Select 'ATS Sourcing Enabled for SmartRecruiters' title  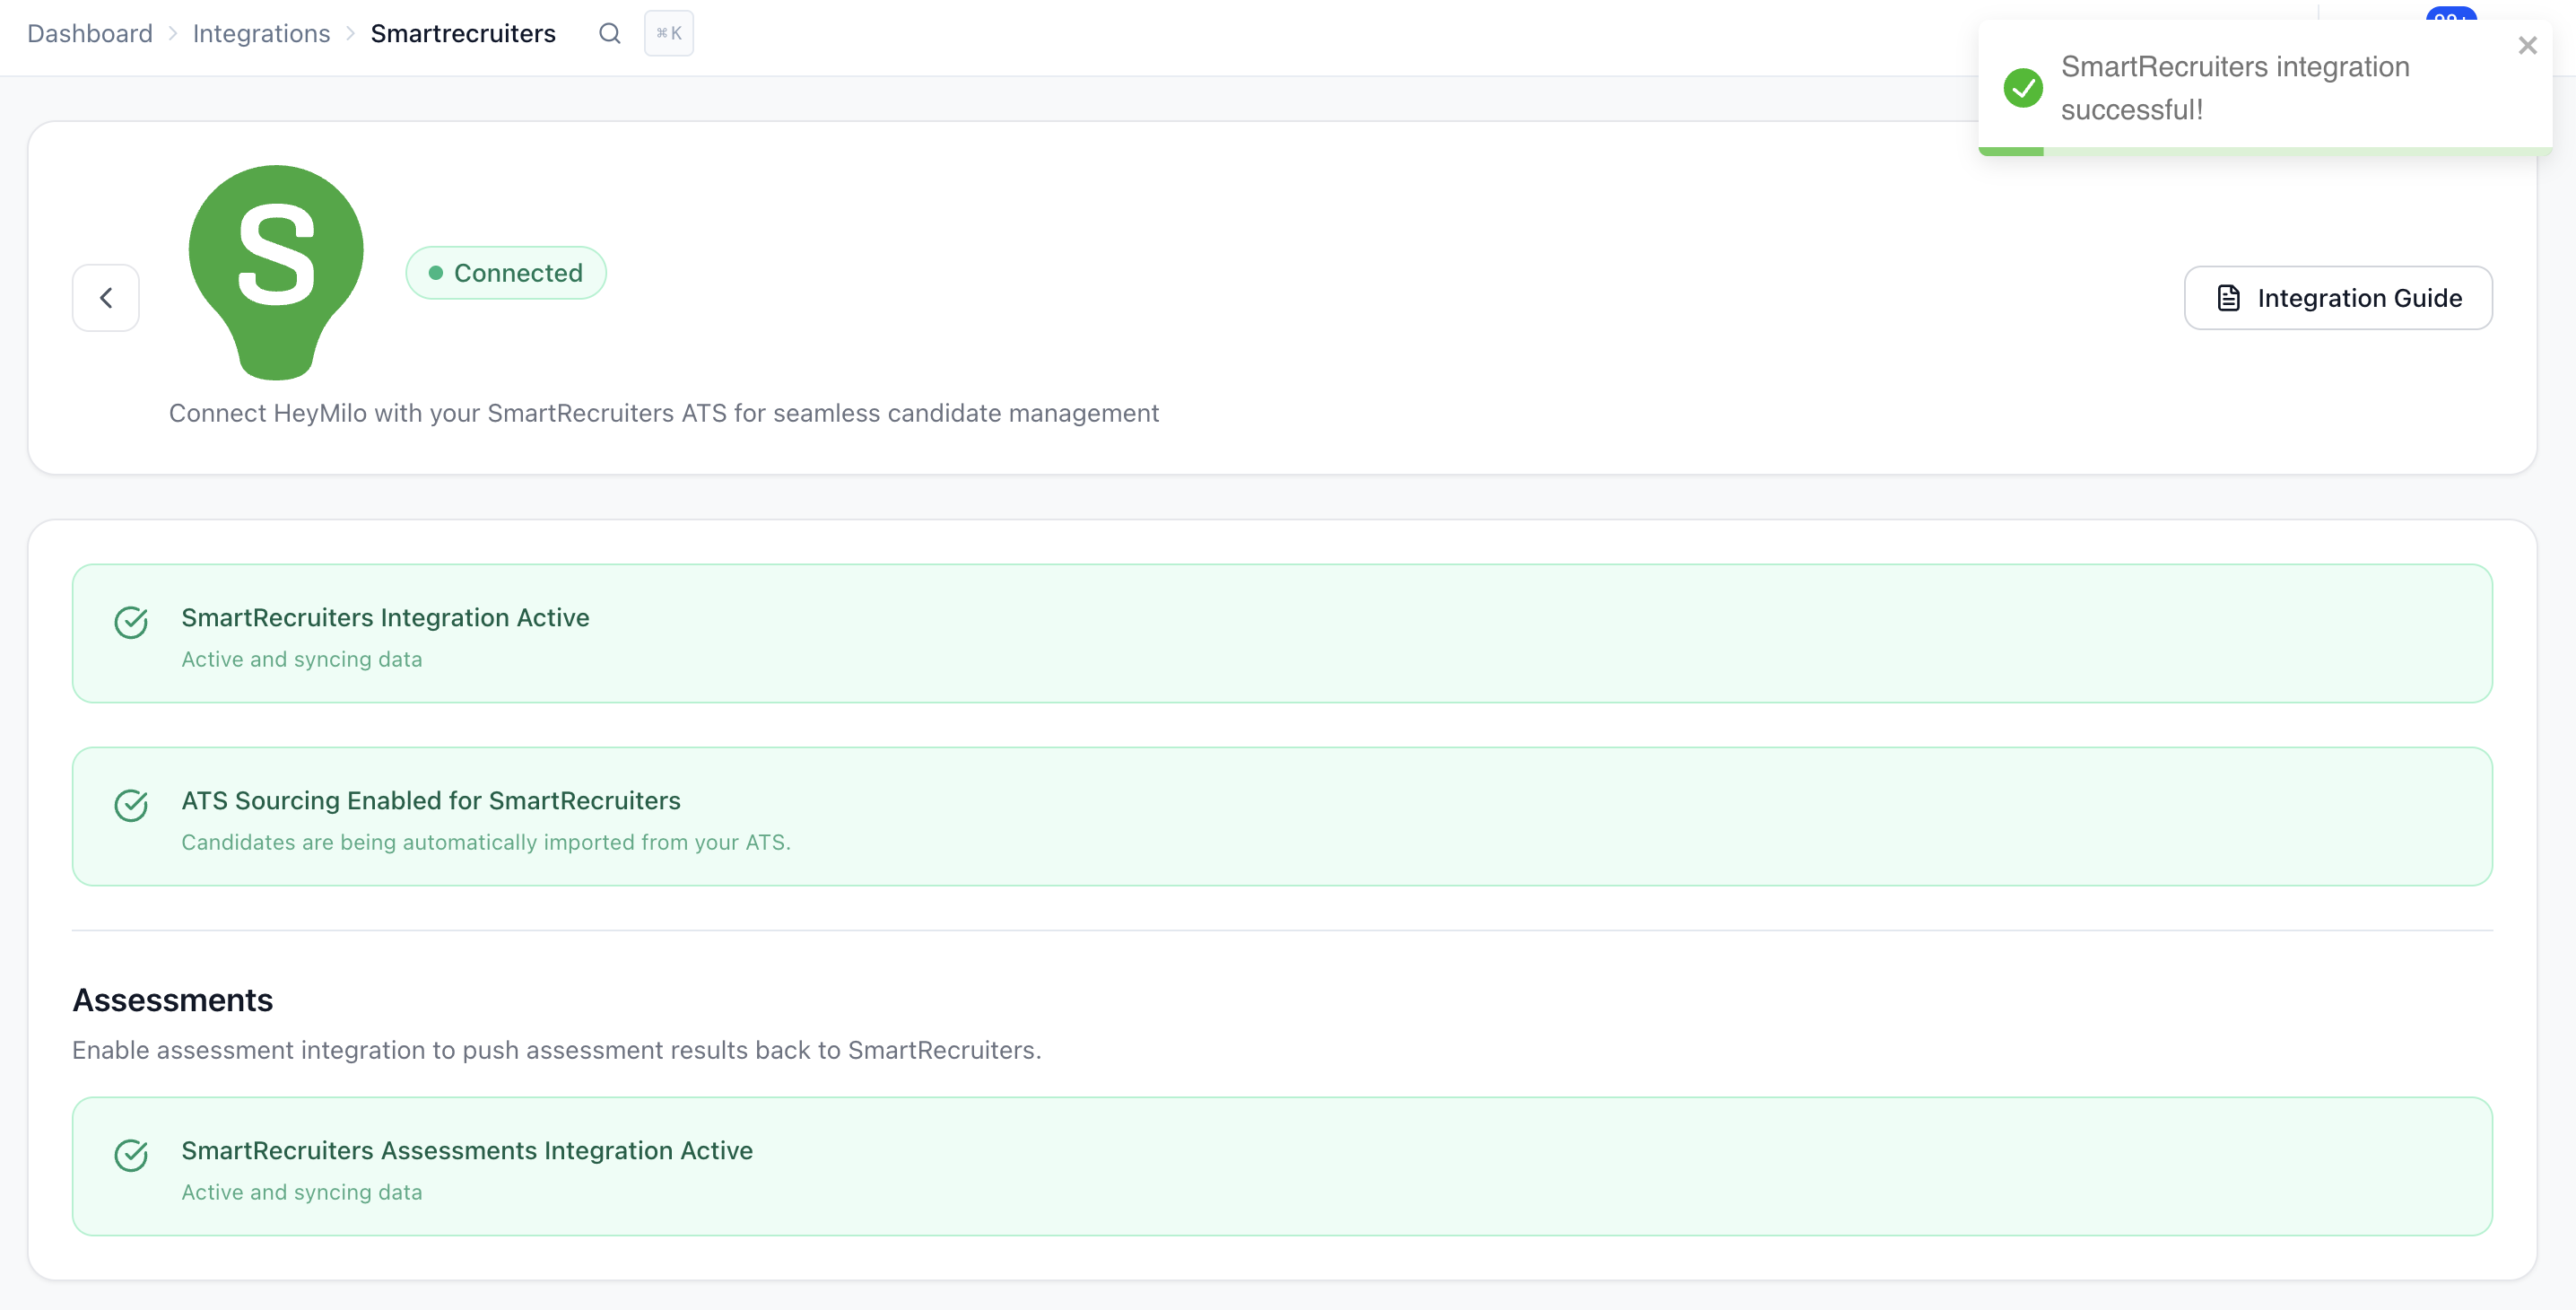pyautogui.click(x=431, y=801)
